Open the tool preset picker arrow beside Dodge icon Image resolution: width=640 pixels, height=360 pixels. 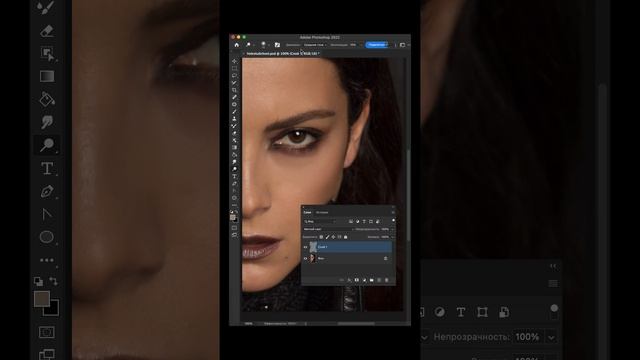click(x=254, y=45)
